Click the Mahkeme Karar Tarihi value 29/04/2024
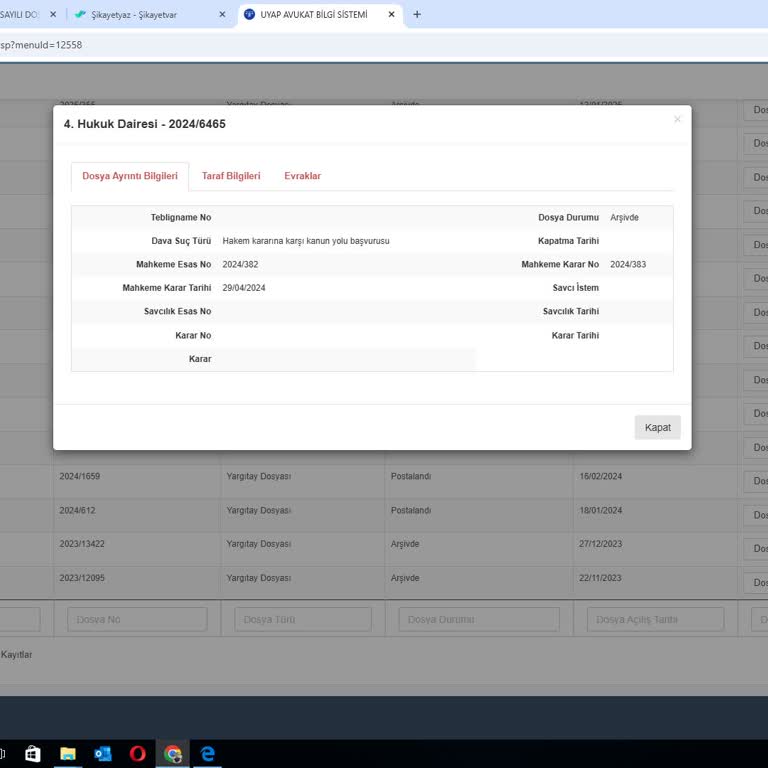Image resolution: width=768 pixels, height=768 pixels. tap(244, 288)
